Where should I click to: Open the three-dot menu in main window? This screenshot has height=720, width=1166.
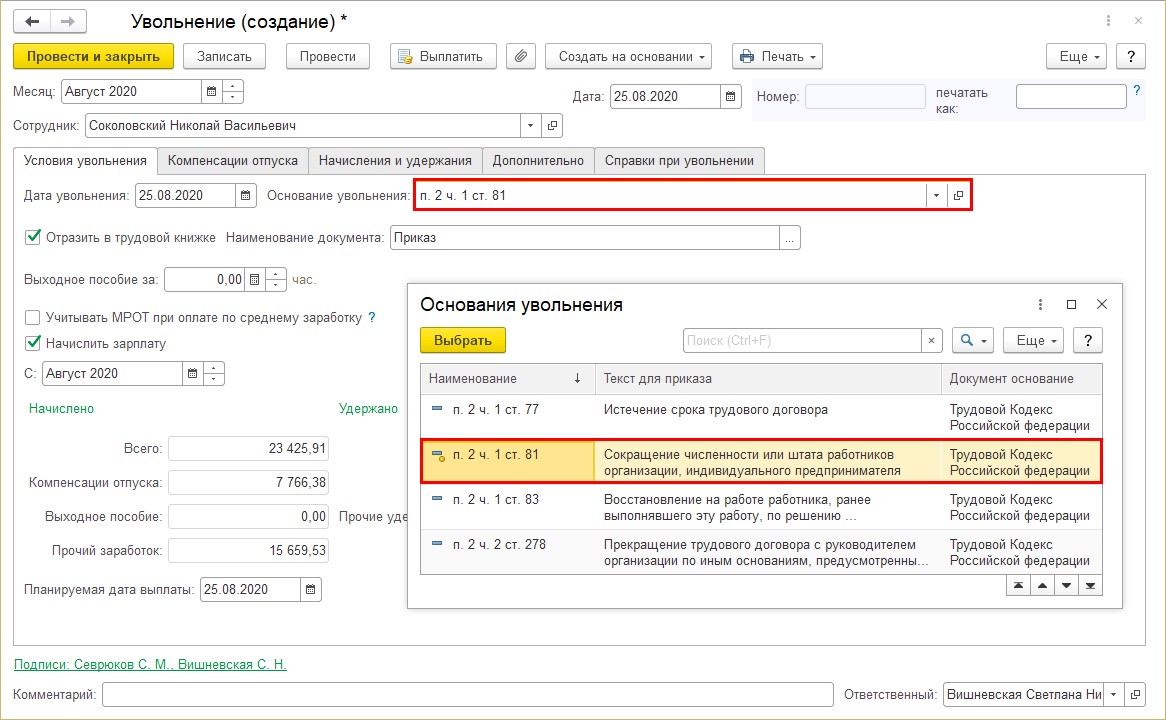pos(1108,21)
